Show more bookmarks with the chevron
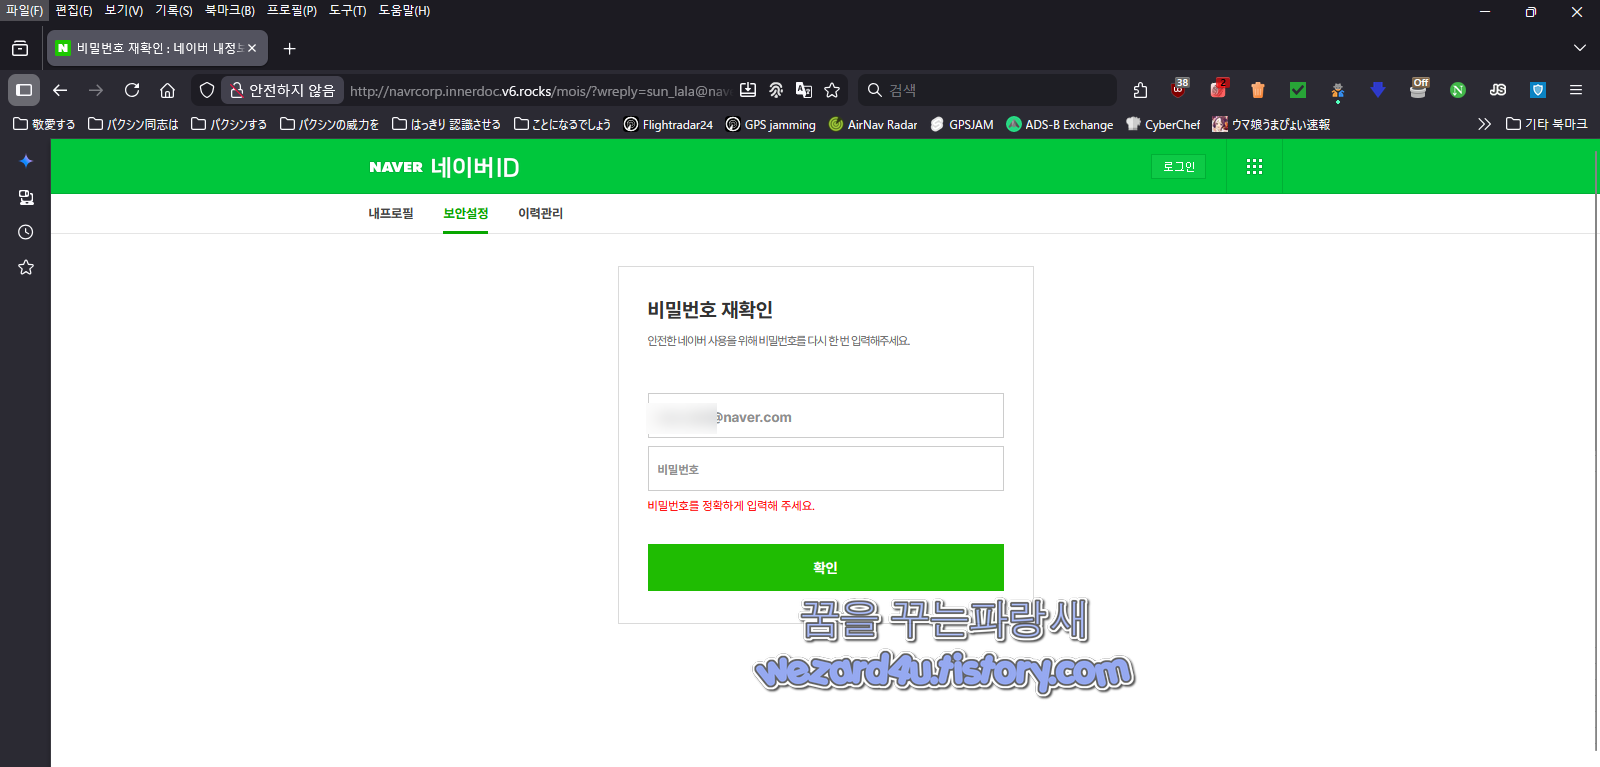Image resolution: width=1600 pixels, height=767 pixels. pos(1484,124)
